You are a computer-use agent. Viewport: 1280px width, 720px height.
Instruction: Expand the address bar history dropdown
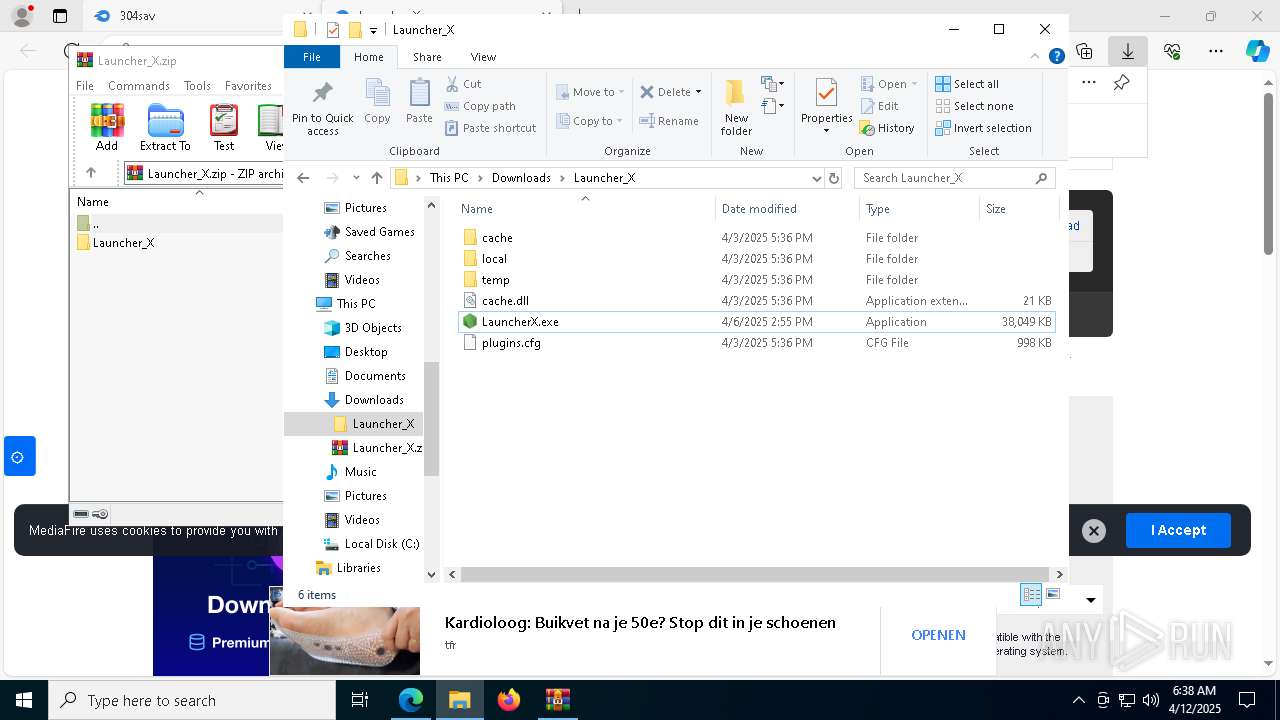[x=816, y=178]
